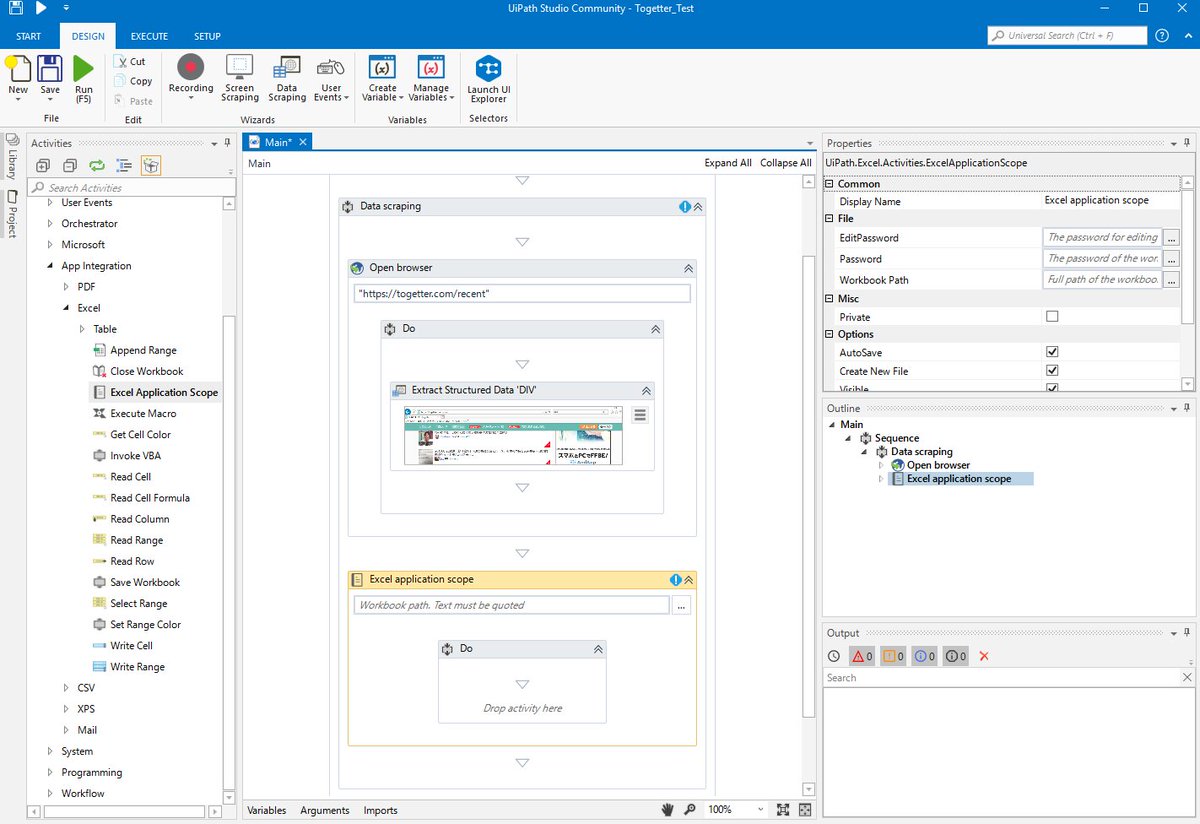Click the Universal Search box
This screenshot has width=1200, height=824.
pos(1066,35)
